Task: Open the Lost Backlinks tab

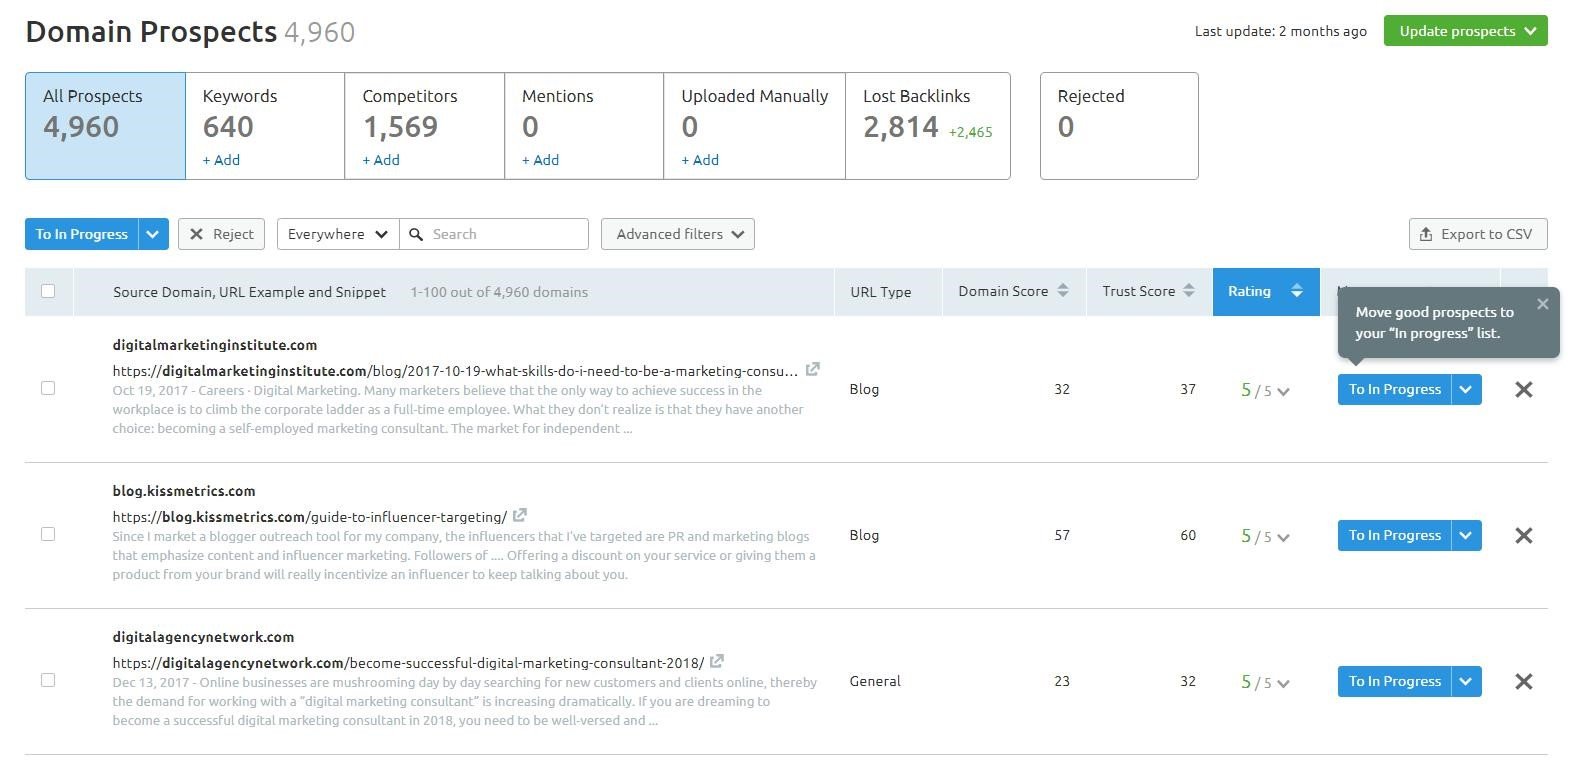Action: click(x=927, y=126)
